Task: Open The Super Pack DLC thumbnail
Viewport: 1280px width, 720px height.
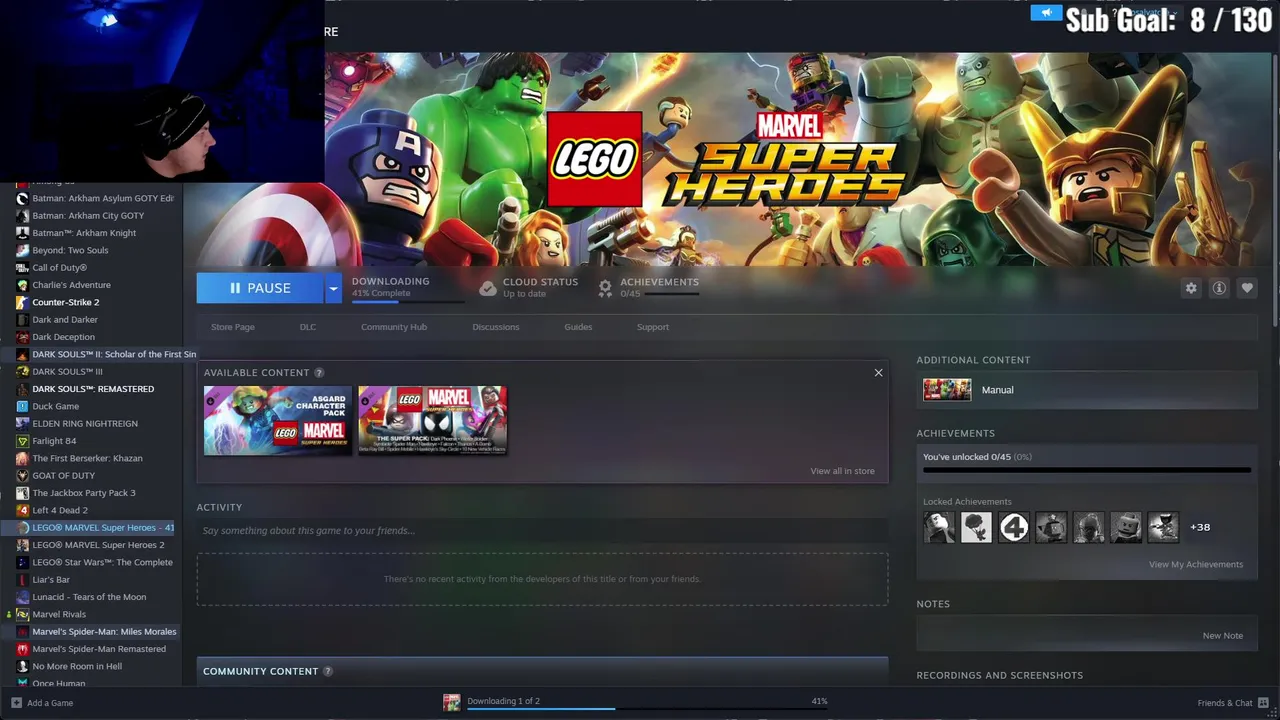Action: [432, 421]
